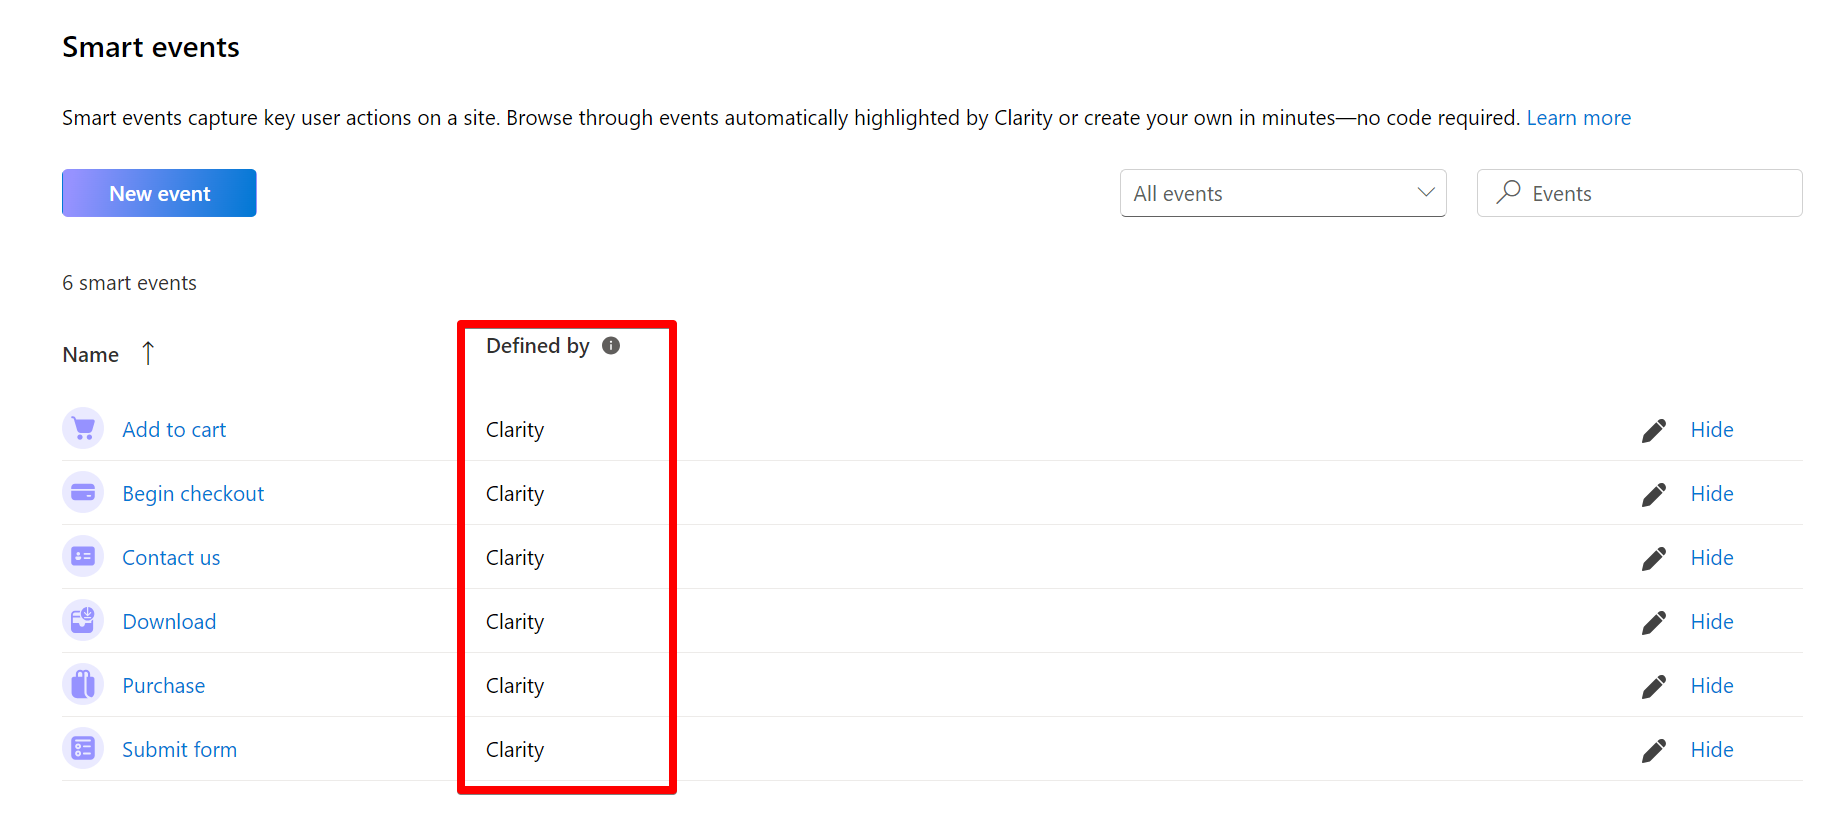This screenshot has width=1829, height=837.
Task: Hide the Download smart event
Action: (x=1712, y=621)
